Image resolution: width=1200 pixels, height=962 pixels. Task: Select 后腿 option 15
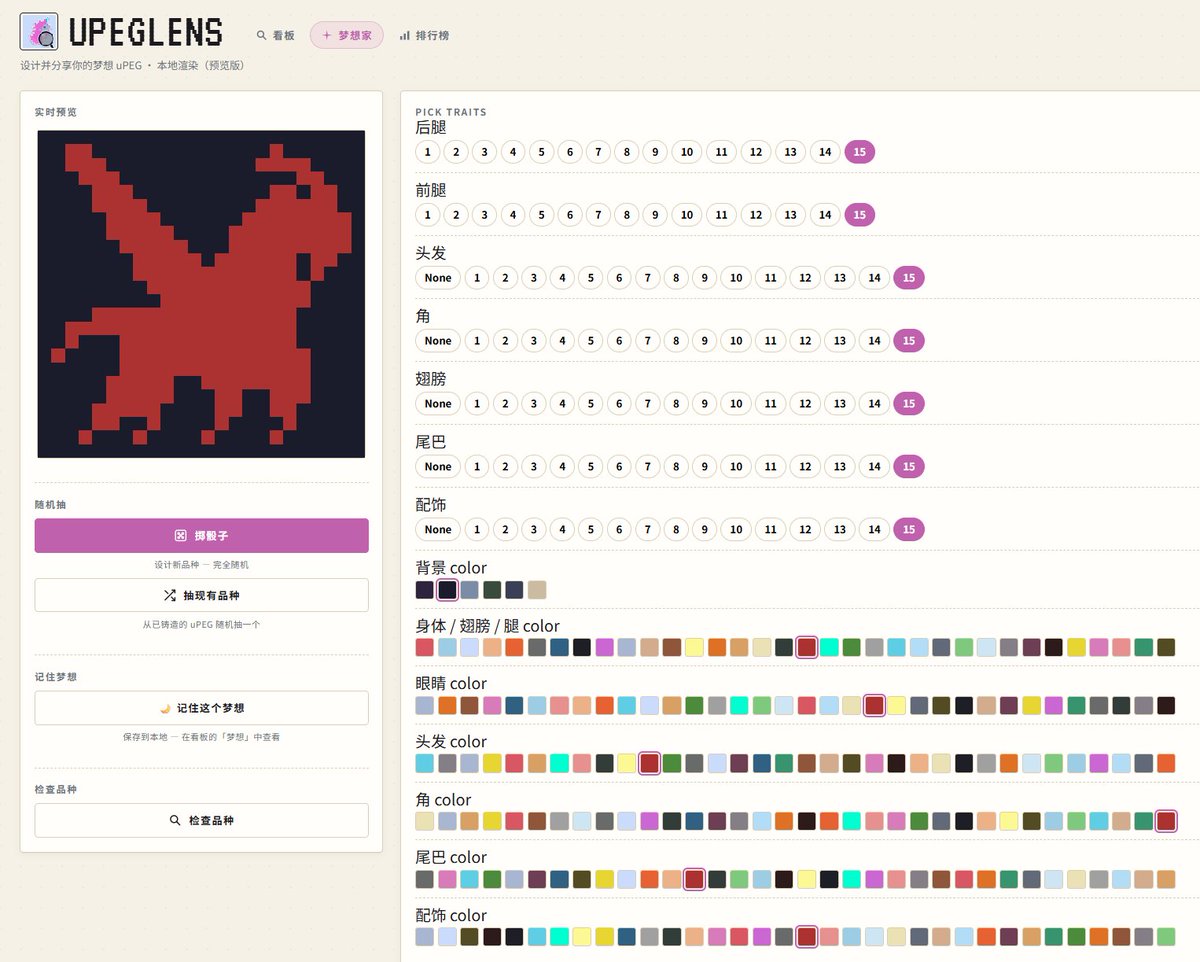coord(860,152)
